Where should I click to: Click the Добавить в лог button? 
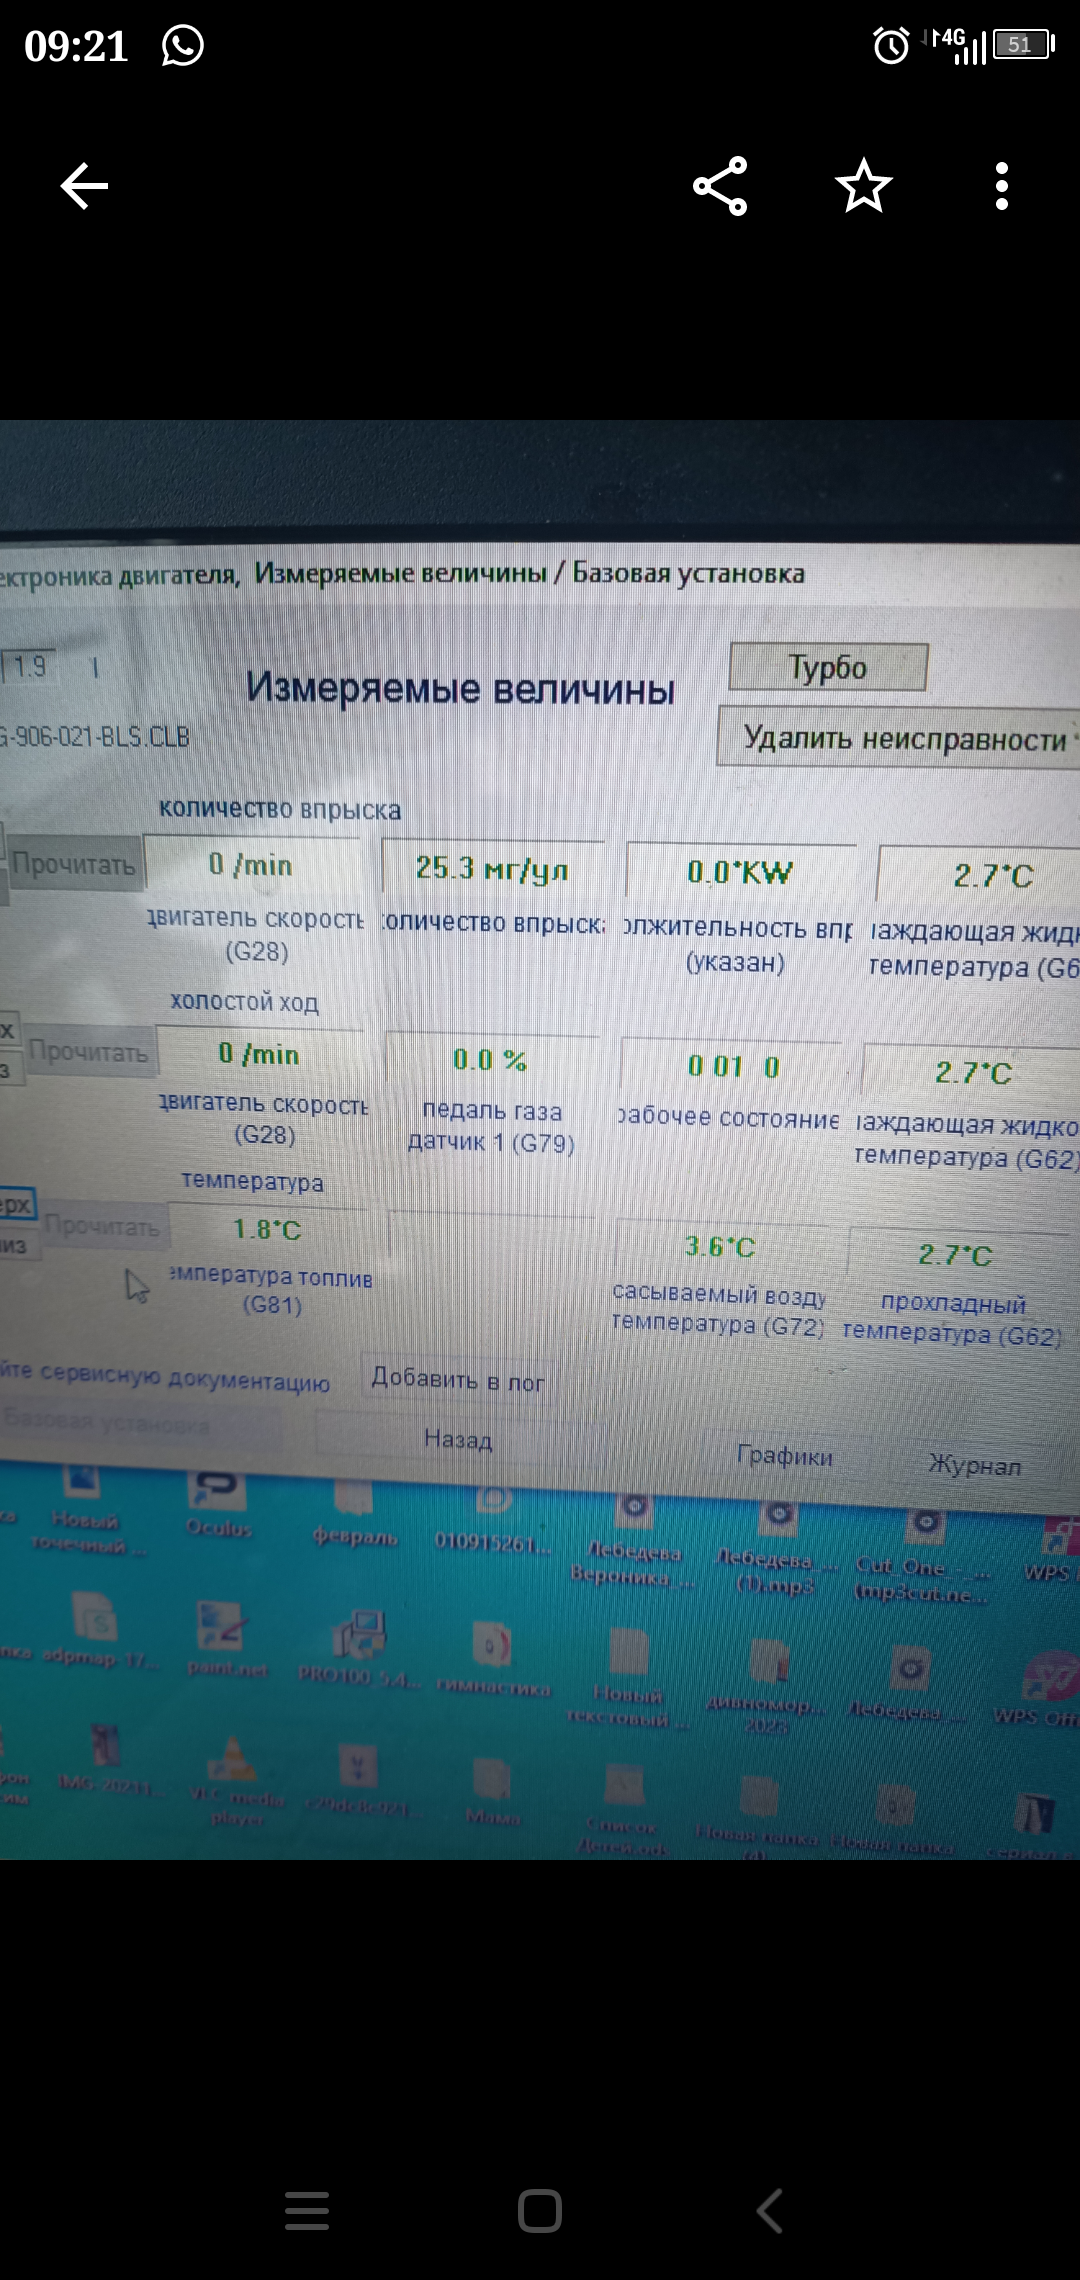tap(457, 1380)
